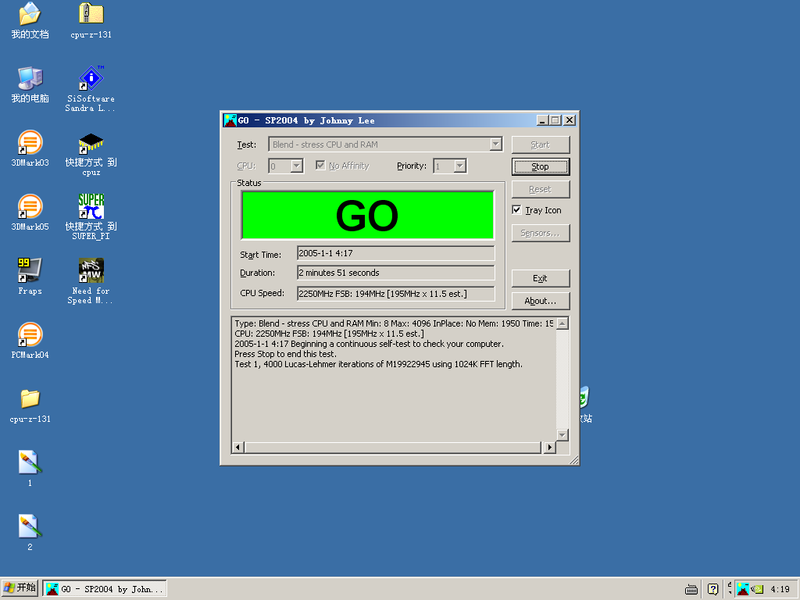Click the Duration field

tap(395, 273)
